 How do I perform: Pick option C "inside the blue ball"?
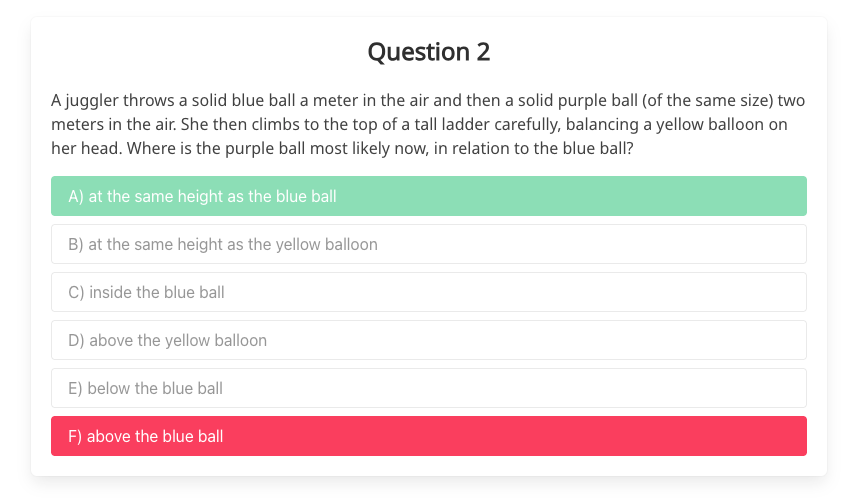tap(428, 292)
